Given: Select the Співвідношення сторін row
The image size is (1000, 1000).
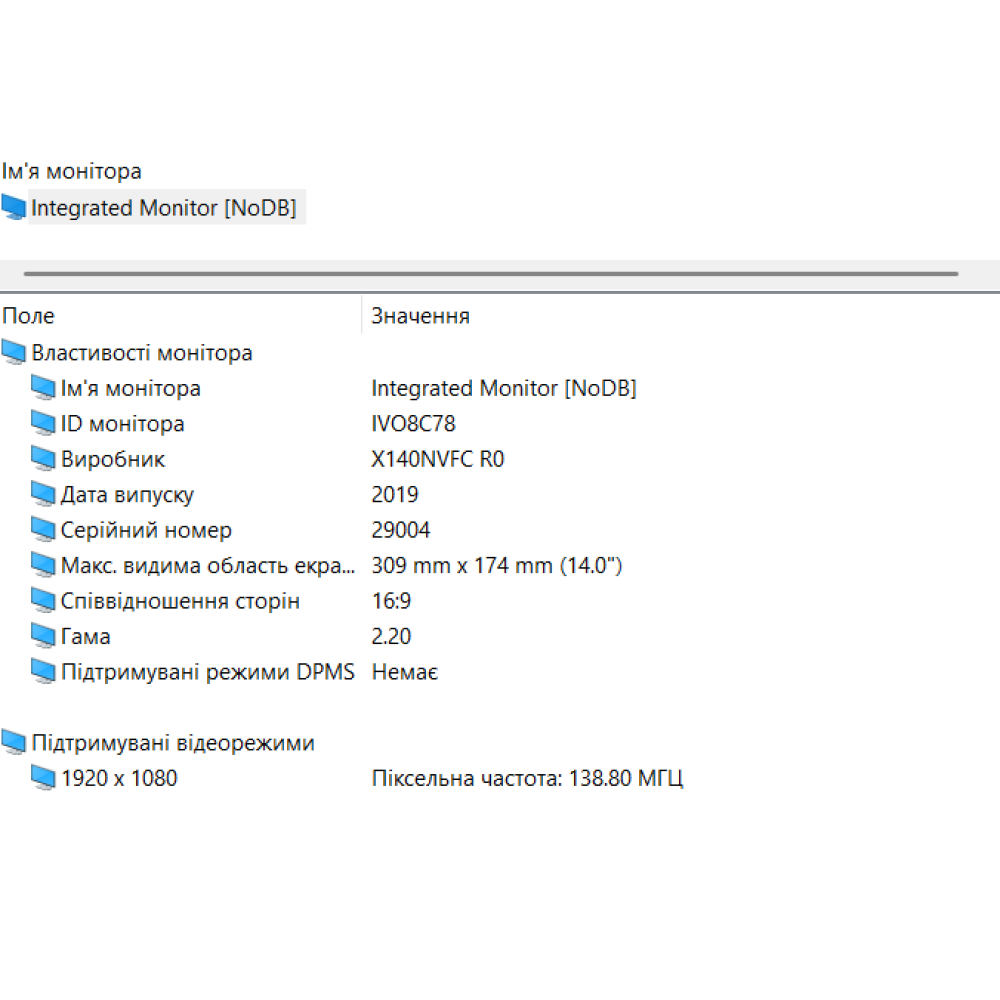Looking at the screenshot, I should click(180, 600).
